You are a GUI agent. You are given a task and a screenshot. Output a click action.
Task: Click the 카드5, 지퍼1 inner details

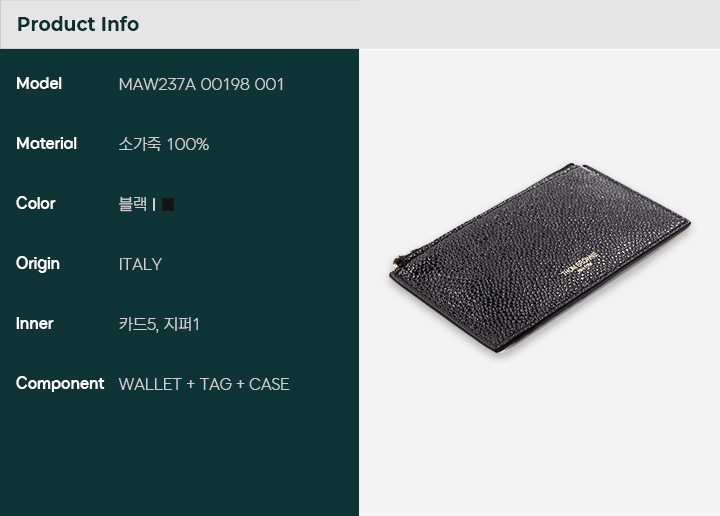[159, 324]
